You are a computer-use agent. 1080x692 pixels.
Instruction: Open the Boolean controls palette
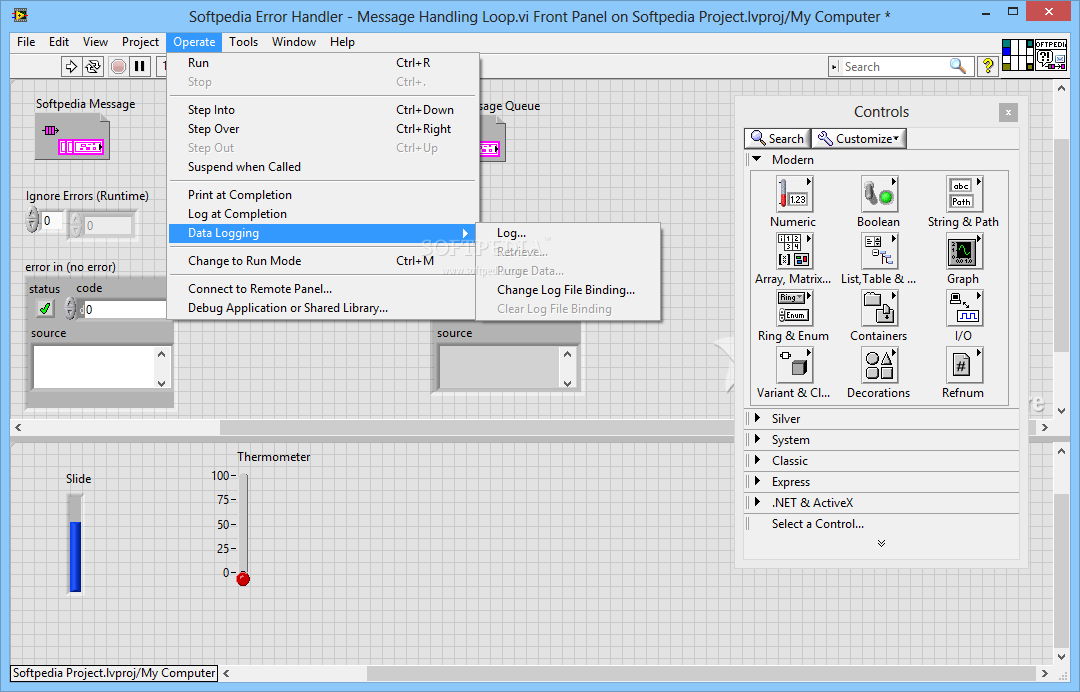pyautogui.click(x=878, y=193)
